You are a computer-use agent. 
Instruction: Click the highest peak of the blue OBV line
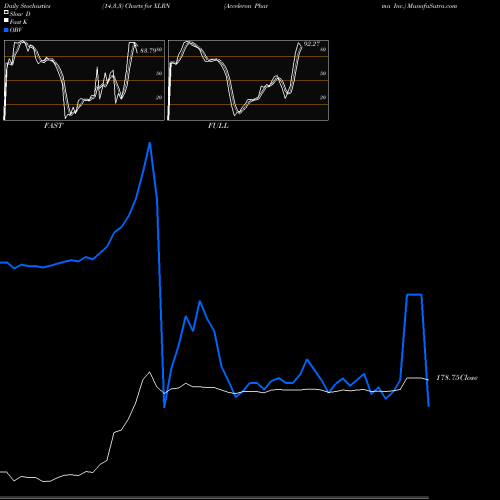(150, 143)
